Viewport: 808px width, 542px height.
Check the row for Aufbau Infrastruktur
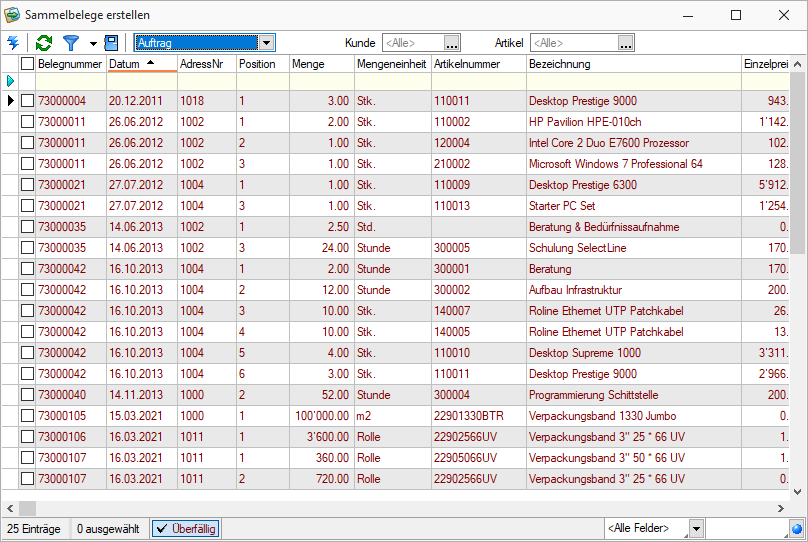coord(27,290)
